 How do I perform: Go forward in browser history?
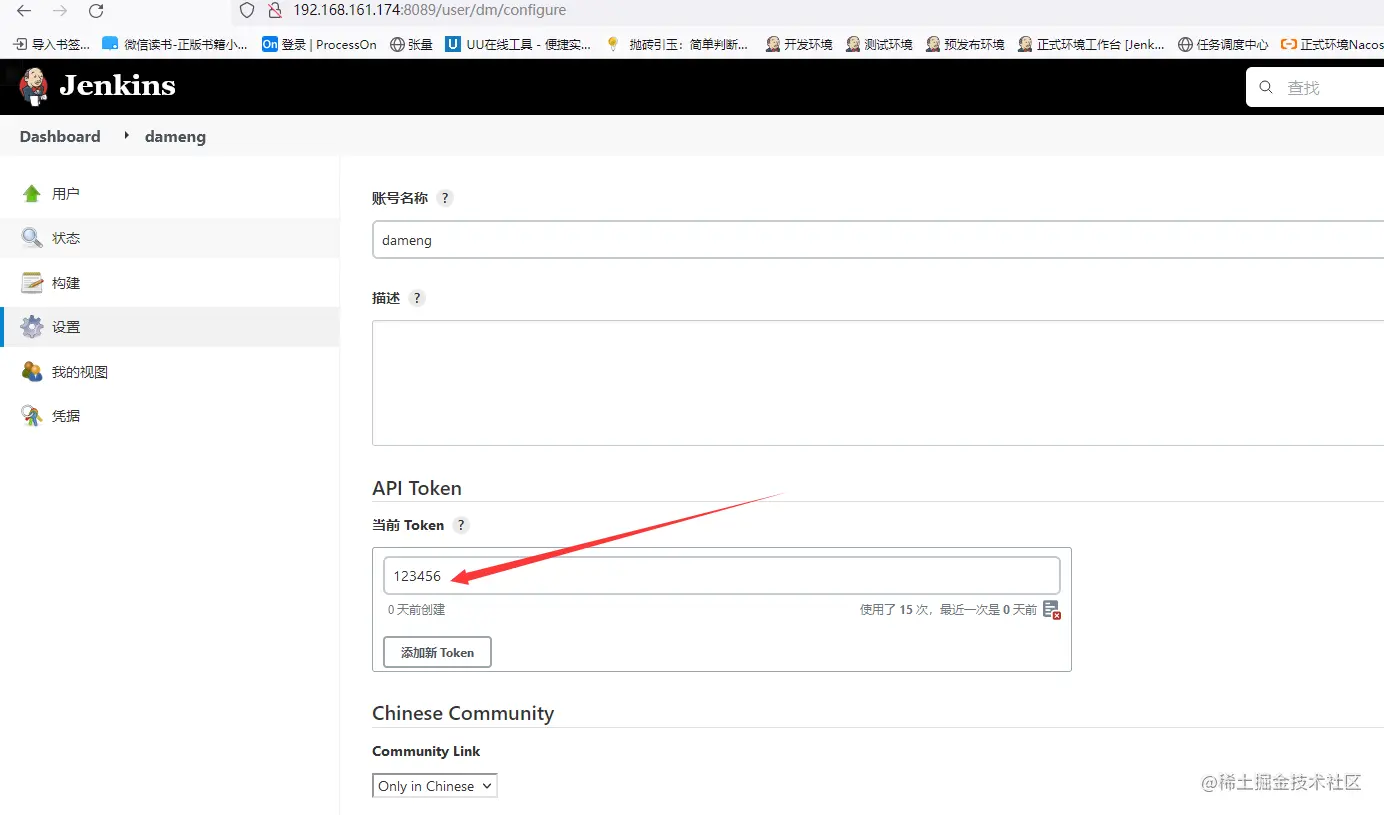60,11
